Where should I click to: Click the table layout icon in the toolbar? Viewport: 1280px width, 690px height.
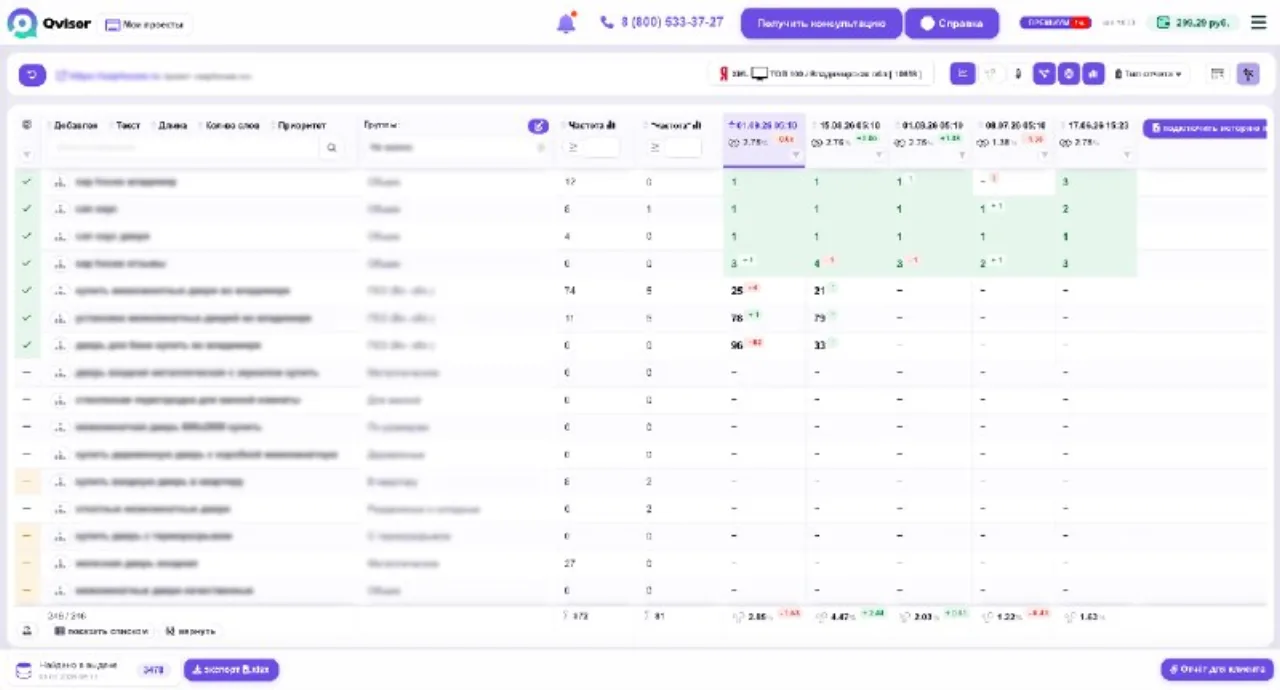[x=1217, y=74]
